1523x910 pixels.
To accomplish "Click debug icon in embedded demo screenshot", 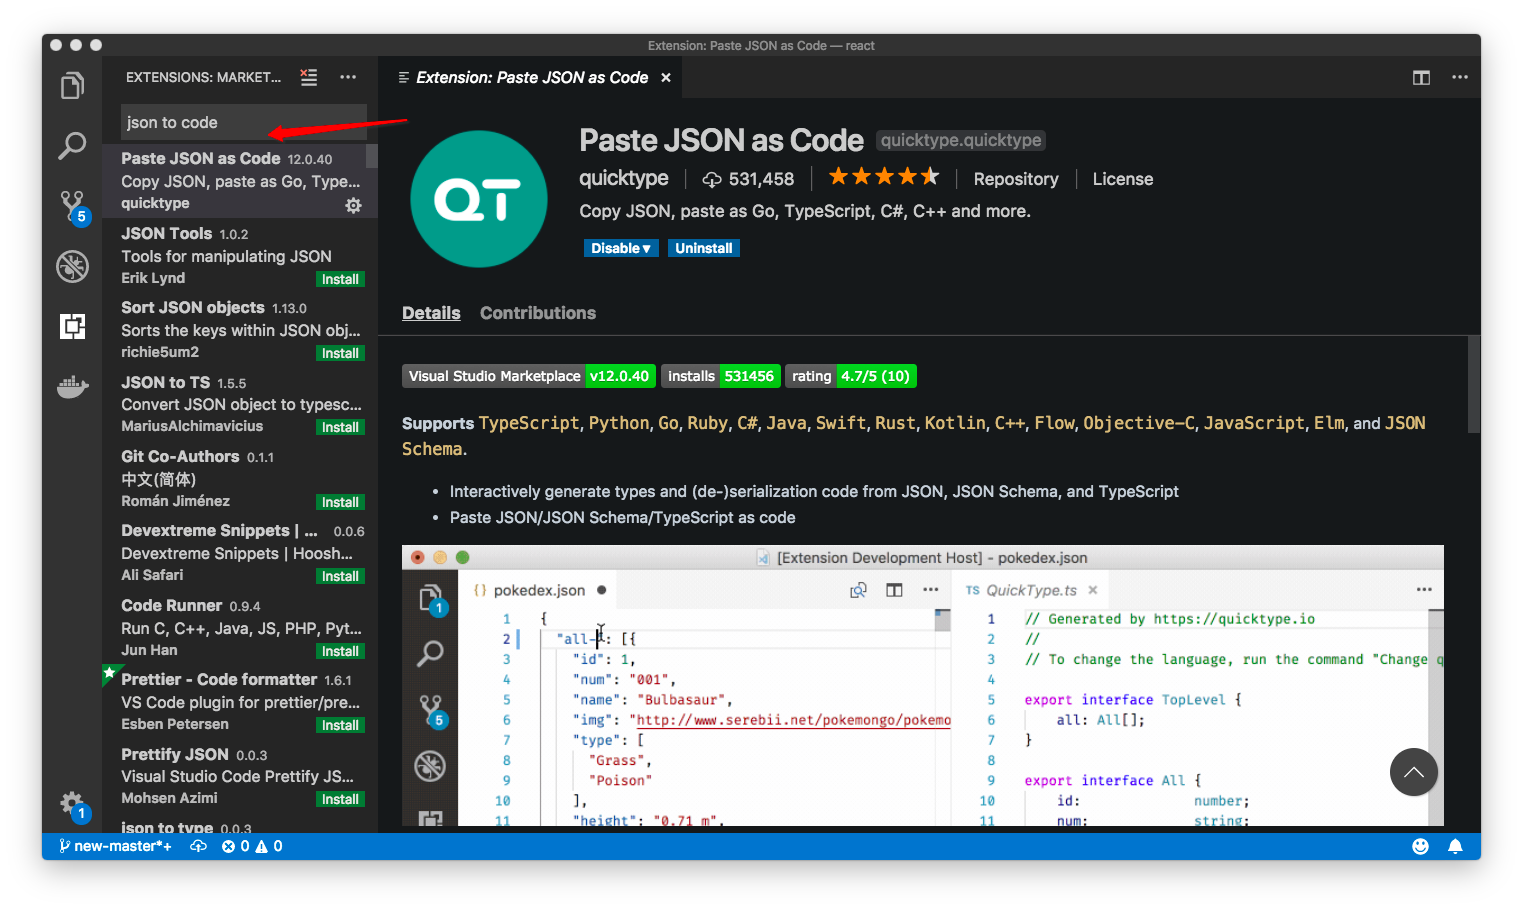I will tap(430, 767).
